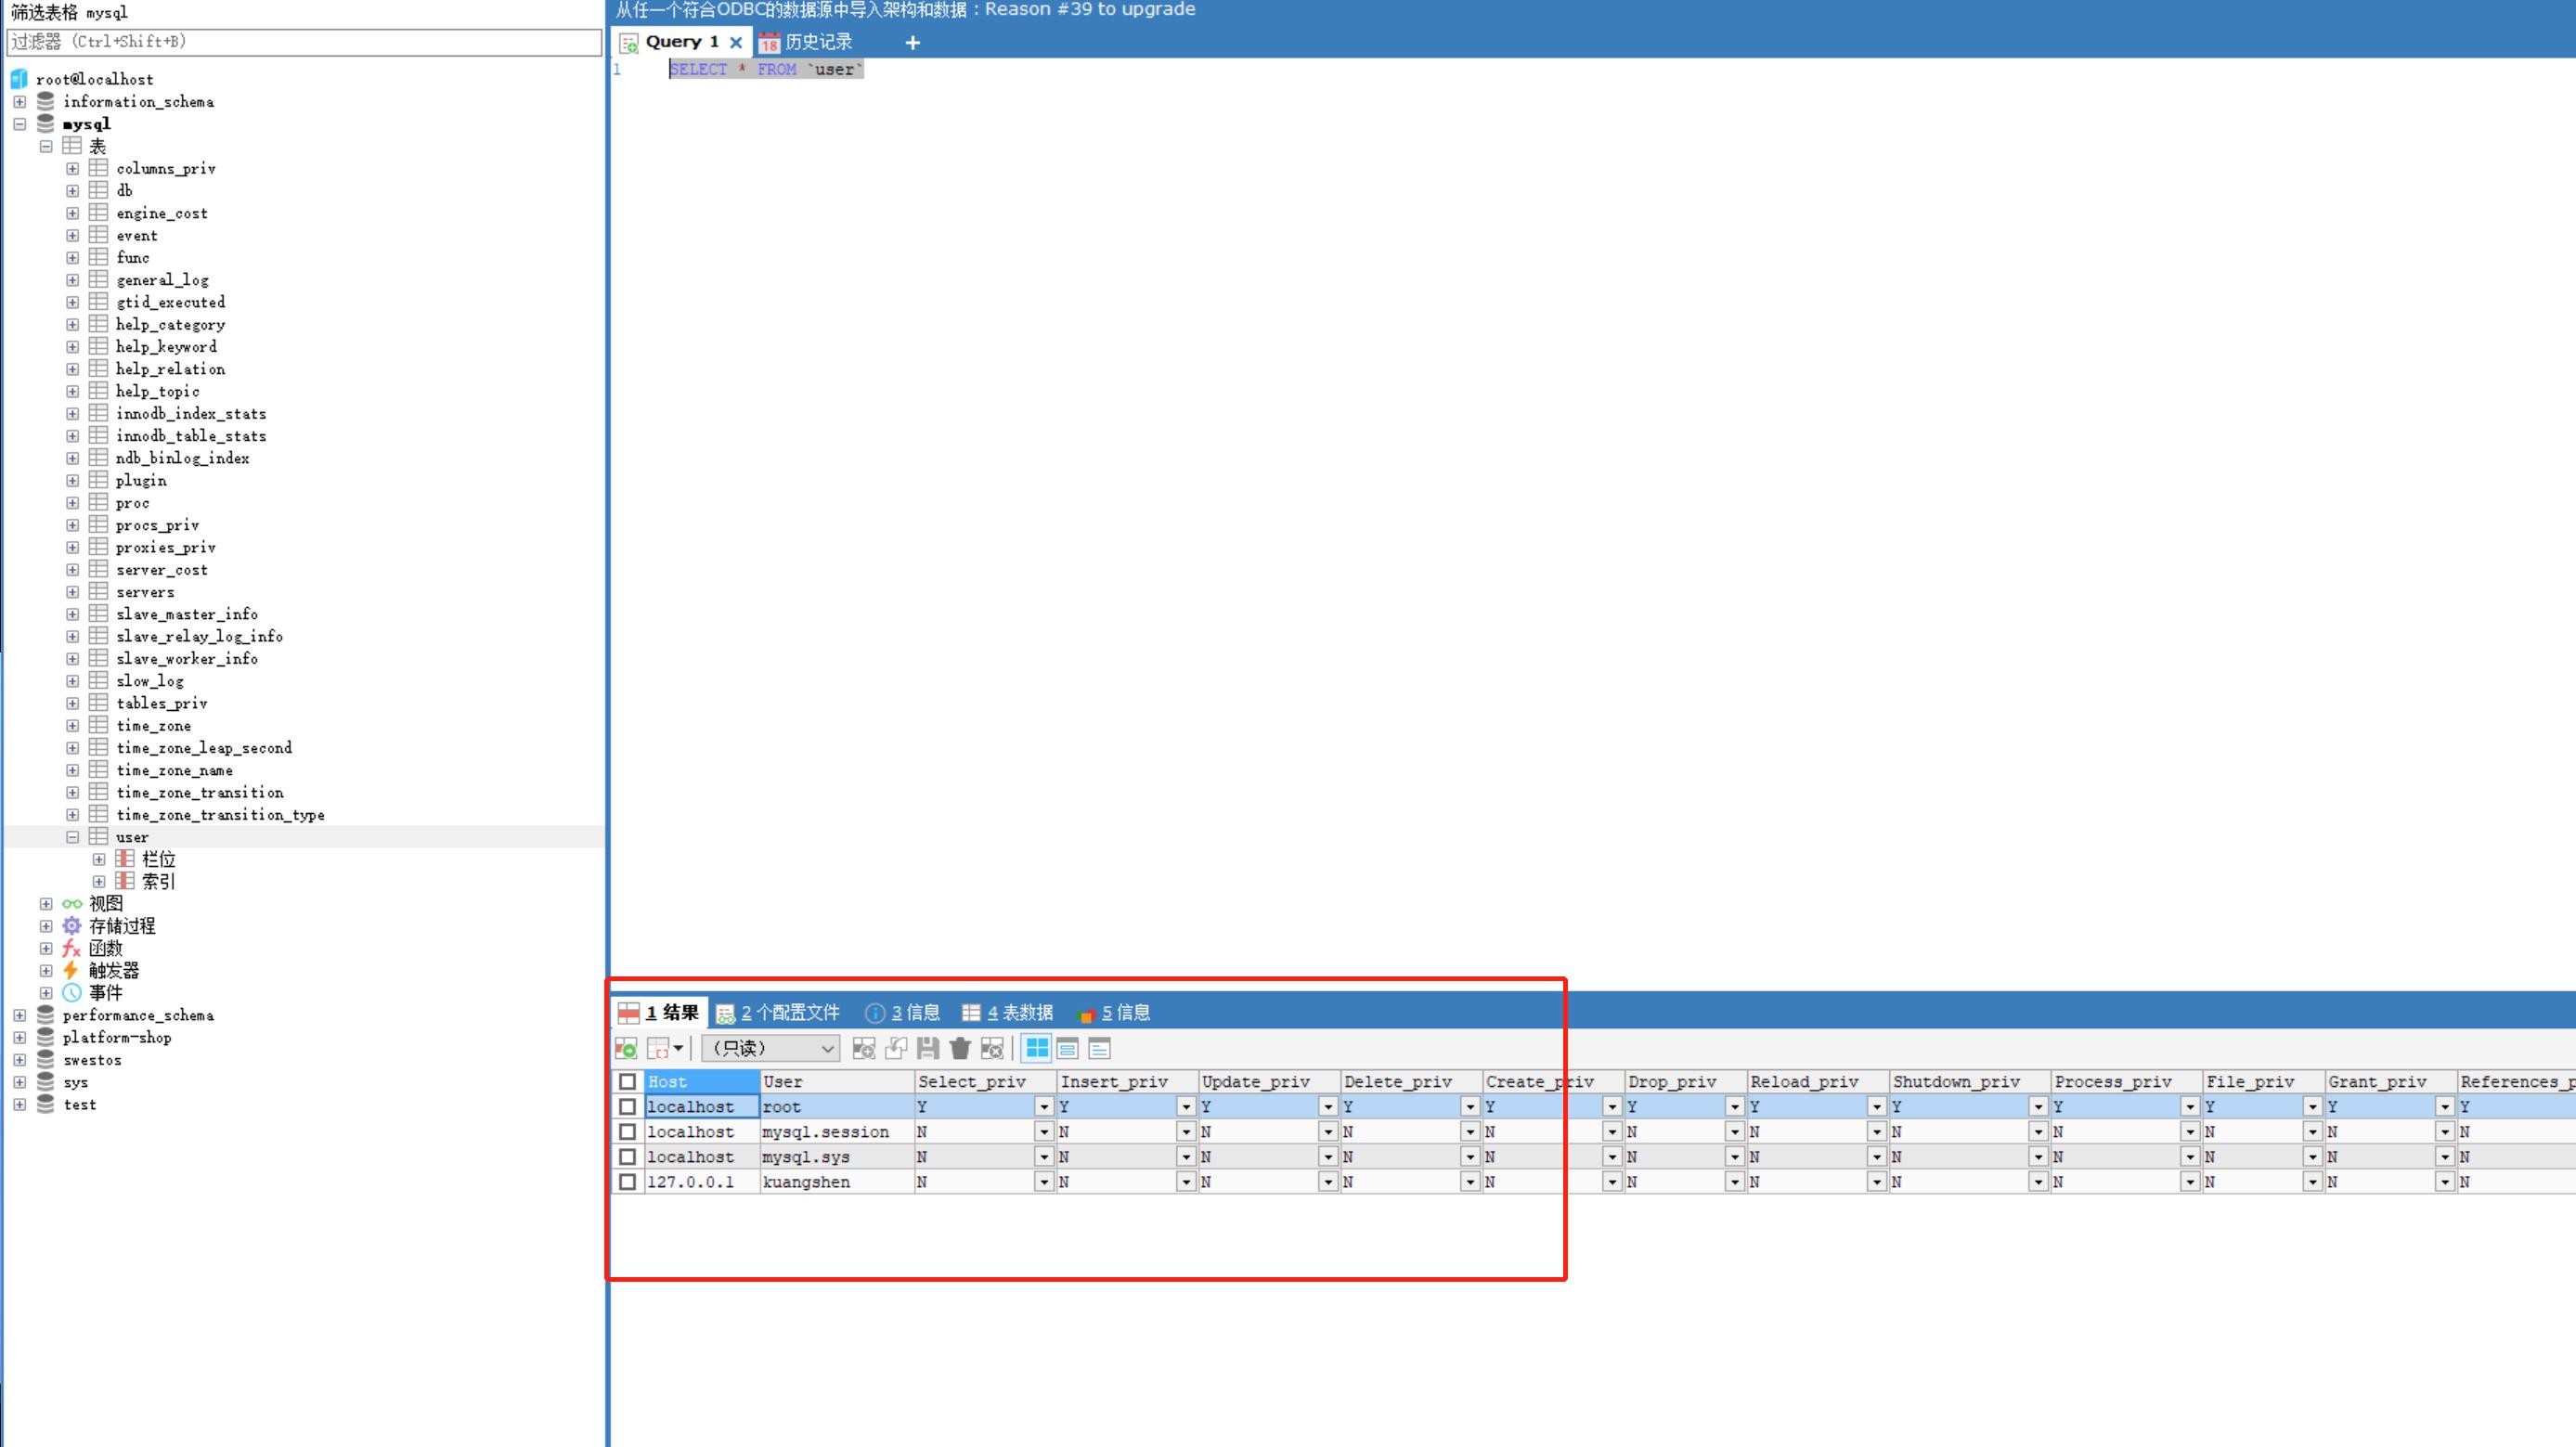This screenshot has width=2576, height=1447.
Task: Open the 2 个配置文件 profiler tab
Action: click(x=778, y=1013)
